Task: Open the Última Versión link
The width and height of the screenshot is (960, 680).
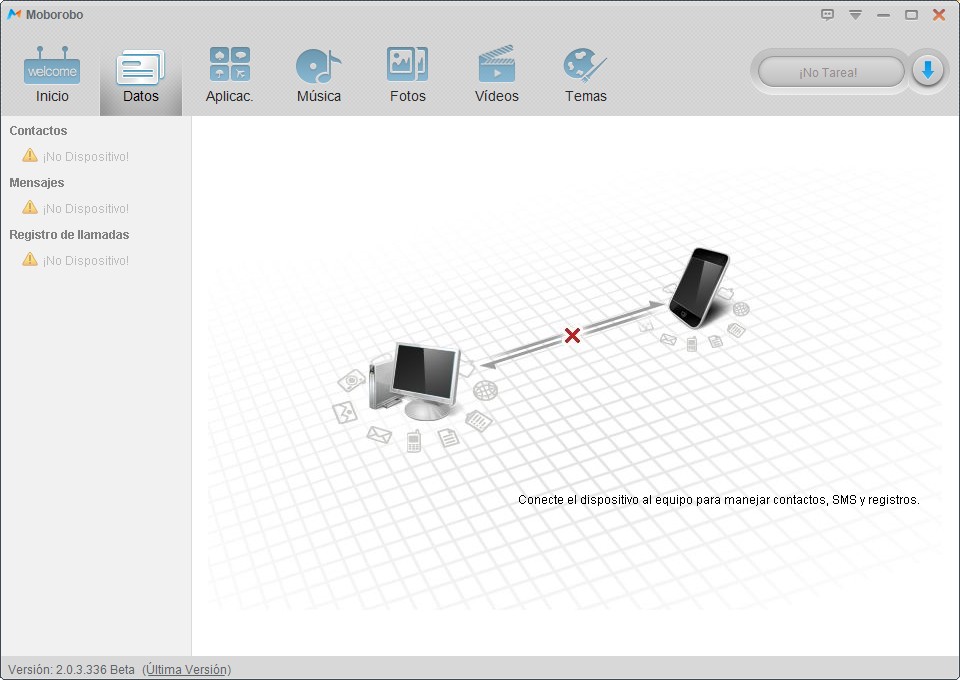Action: [187, 670]
